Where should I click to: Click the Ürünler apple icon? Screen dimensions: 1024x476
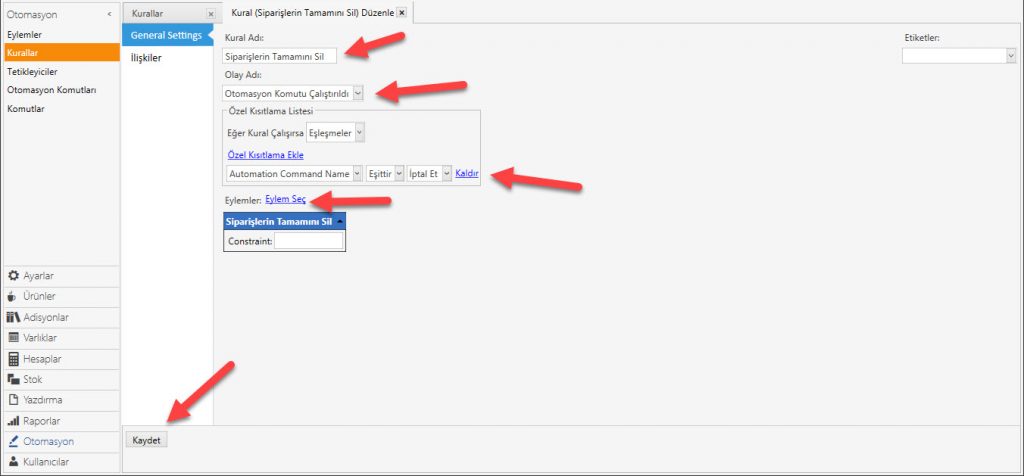click(14, 296)
